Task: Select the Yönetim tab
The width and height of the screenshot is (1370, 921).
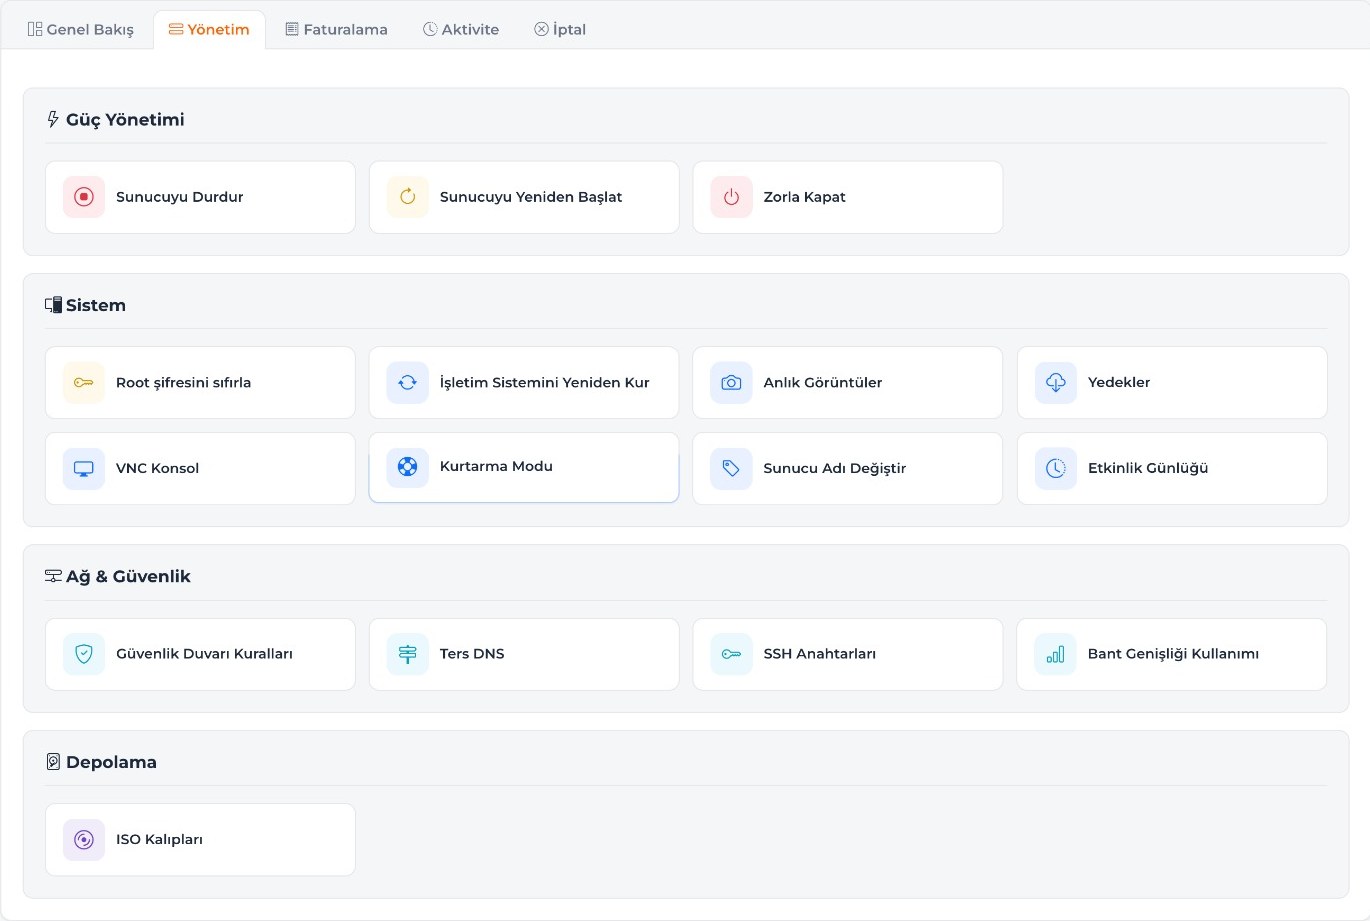Action: pos(209,30)
